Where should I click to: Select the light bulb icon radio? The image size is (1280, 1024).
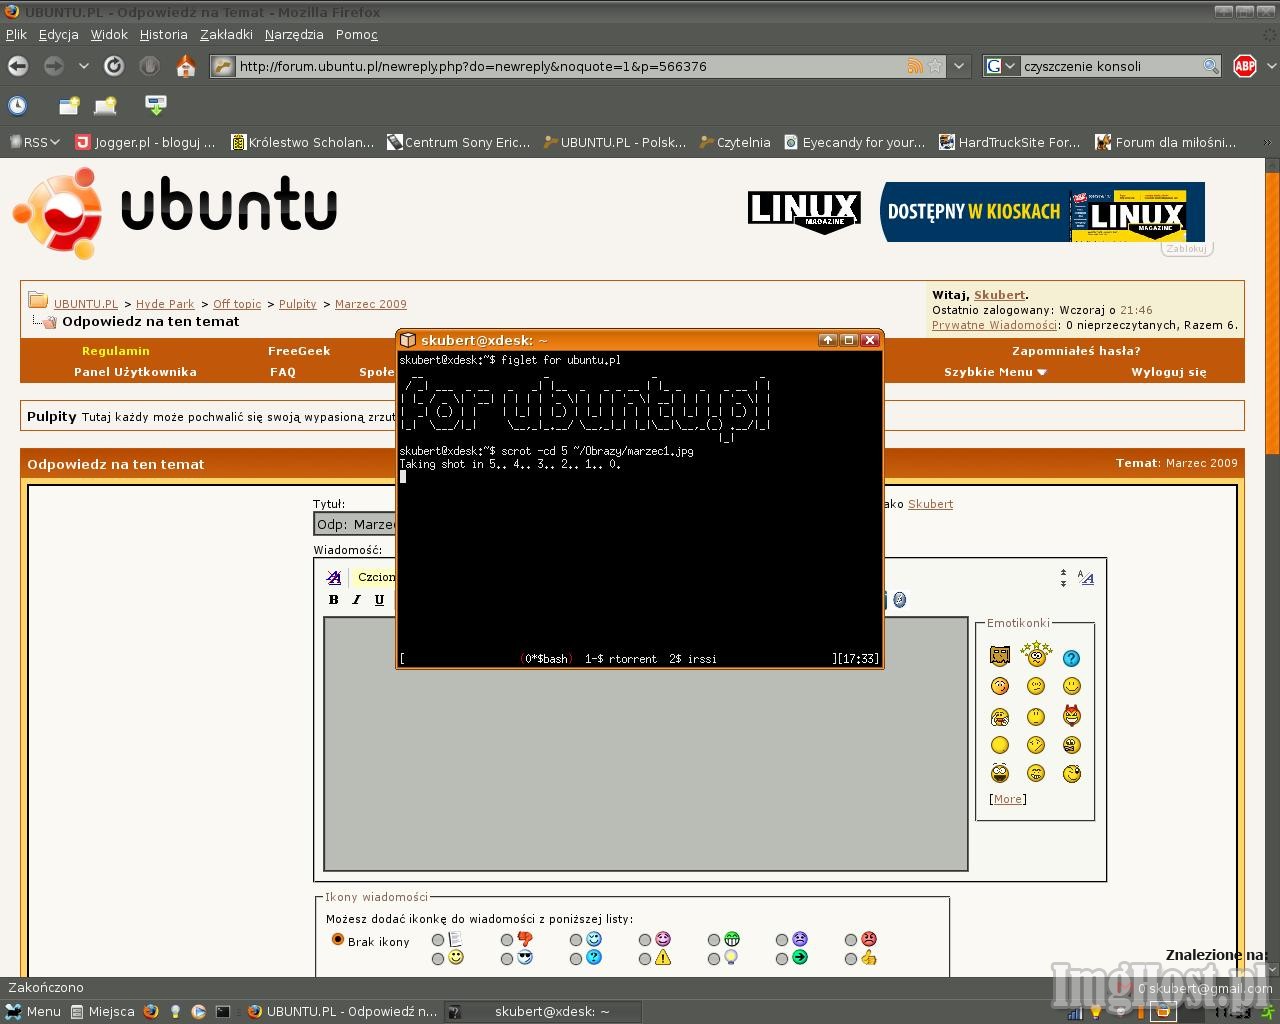click(714, 958)
